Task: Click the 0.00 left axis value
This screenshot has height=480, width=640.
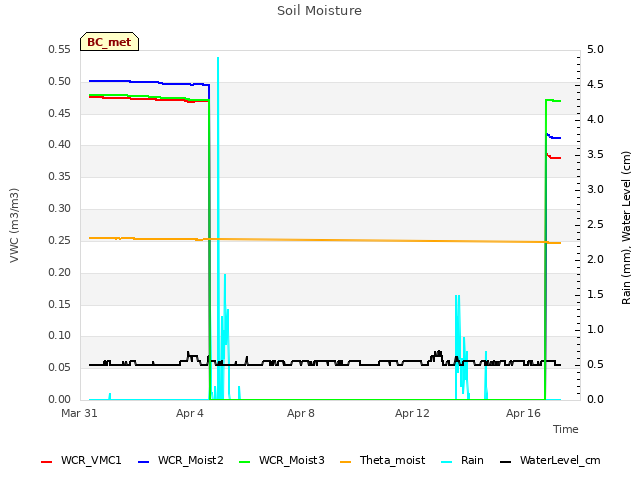Action: (60, 399)
